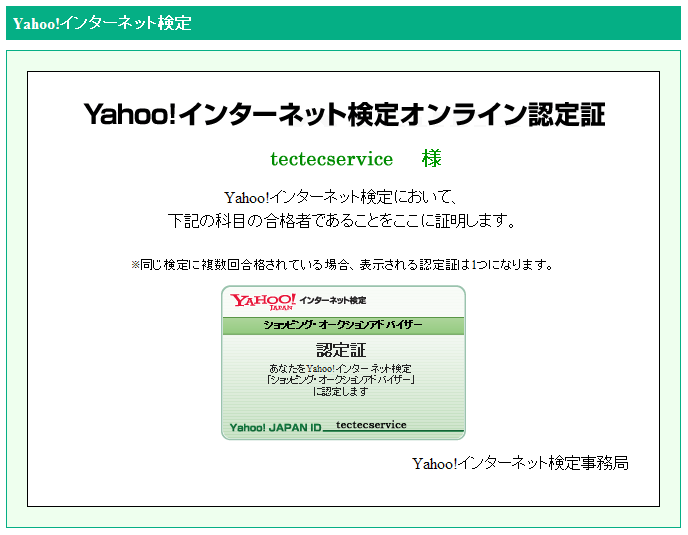Click the インターネット検定 text beside the Yahoo logo
Screen dimensions: 688x535
[333, 300]
